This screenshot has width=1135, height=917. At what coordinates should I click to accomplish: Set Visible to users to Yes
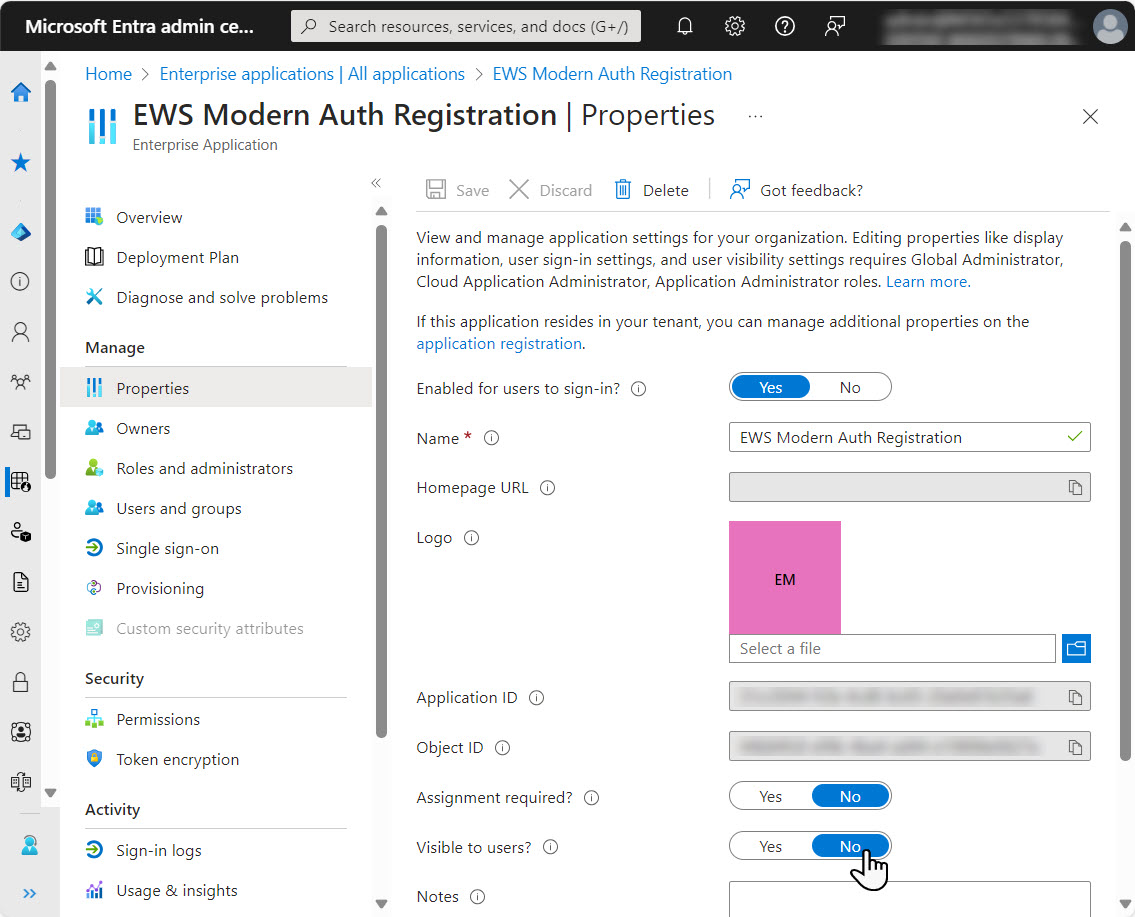pos(770,846)
